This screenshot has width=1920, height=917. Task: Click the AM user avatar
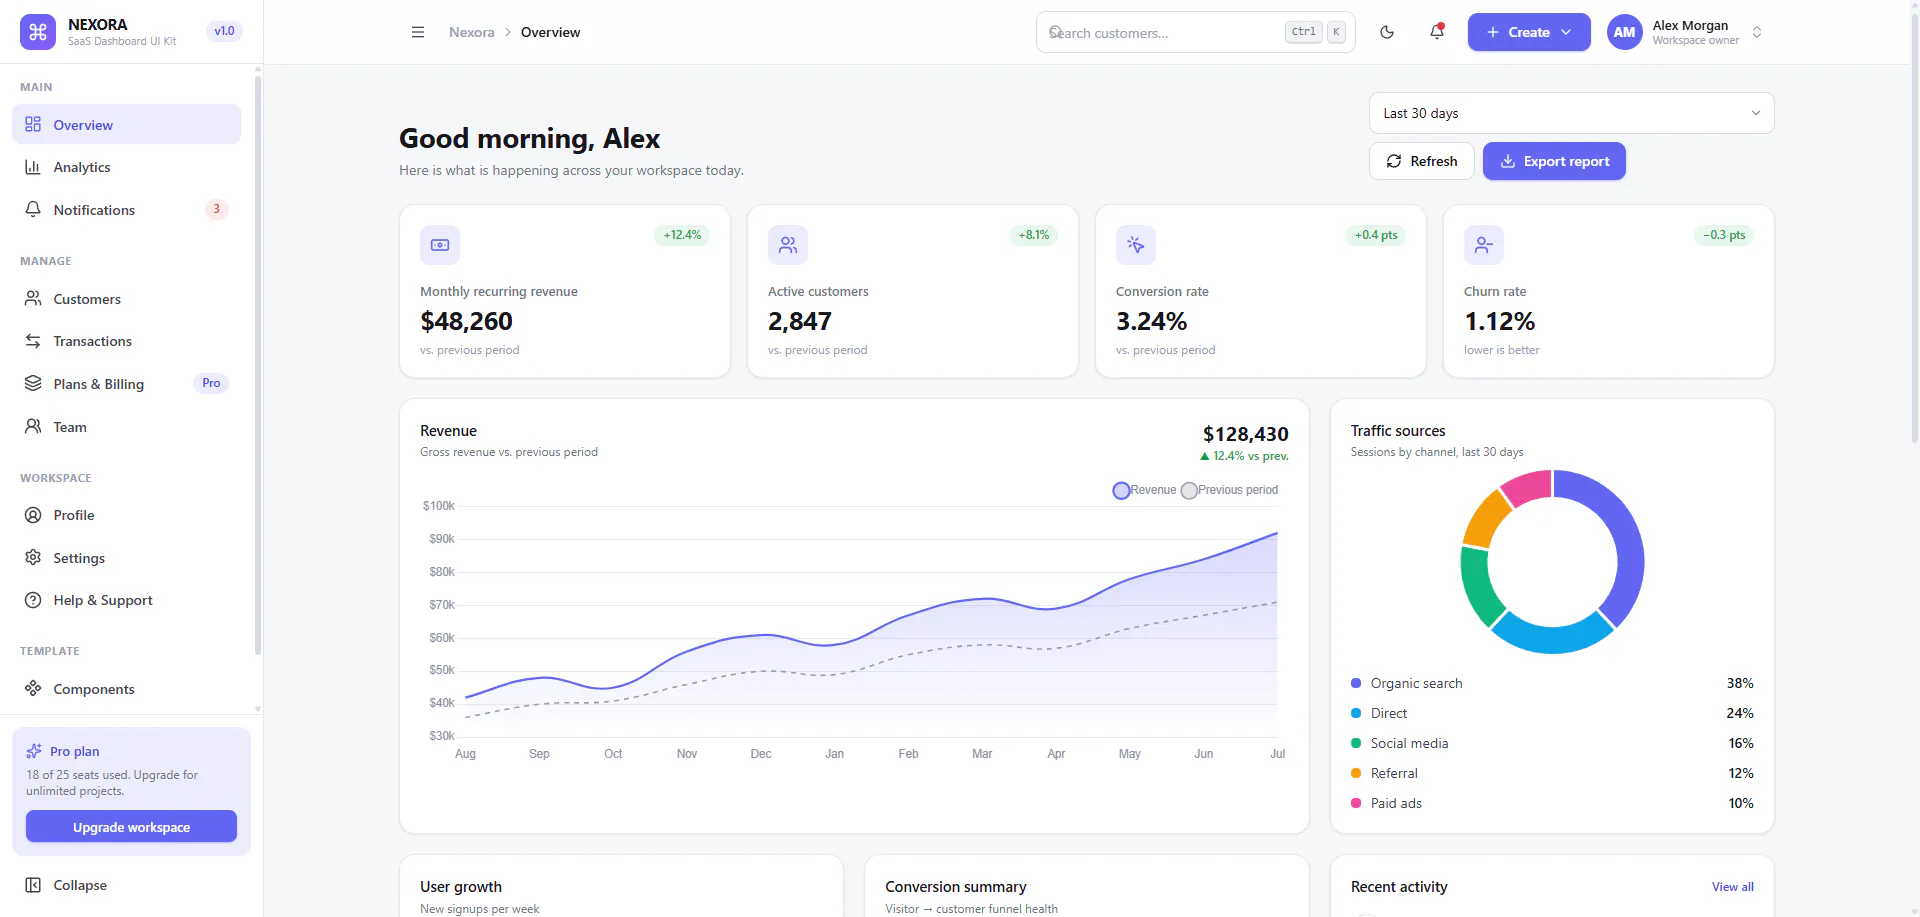pyautogui.click(x=1625, y=32)
